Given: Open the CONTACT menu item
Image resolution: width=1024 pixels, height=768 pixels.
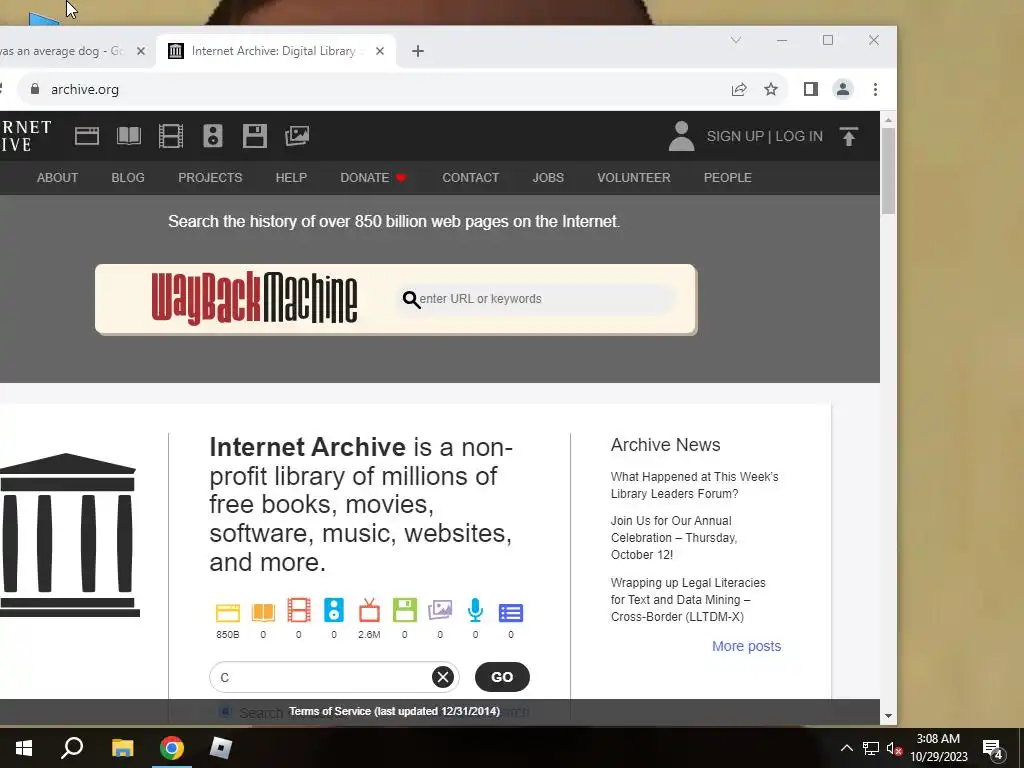Looking at the screenshot, I should (470, 178).
